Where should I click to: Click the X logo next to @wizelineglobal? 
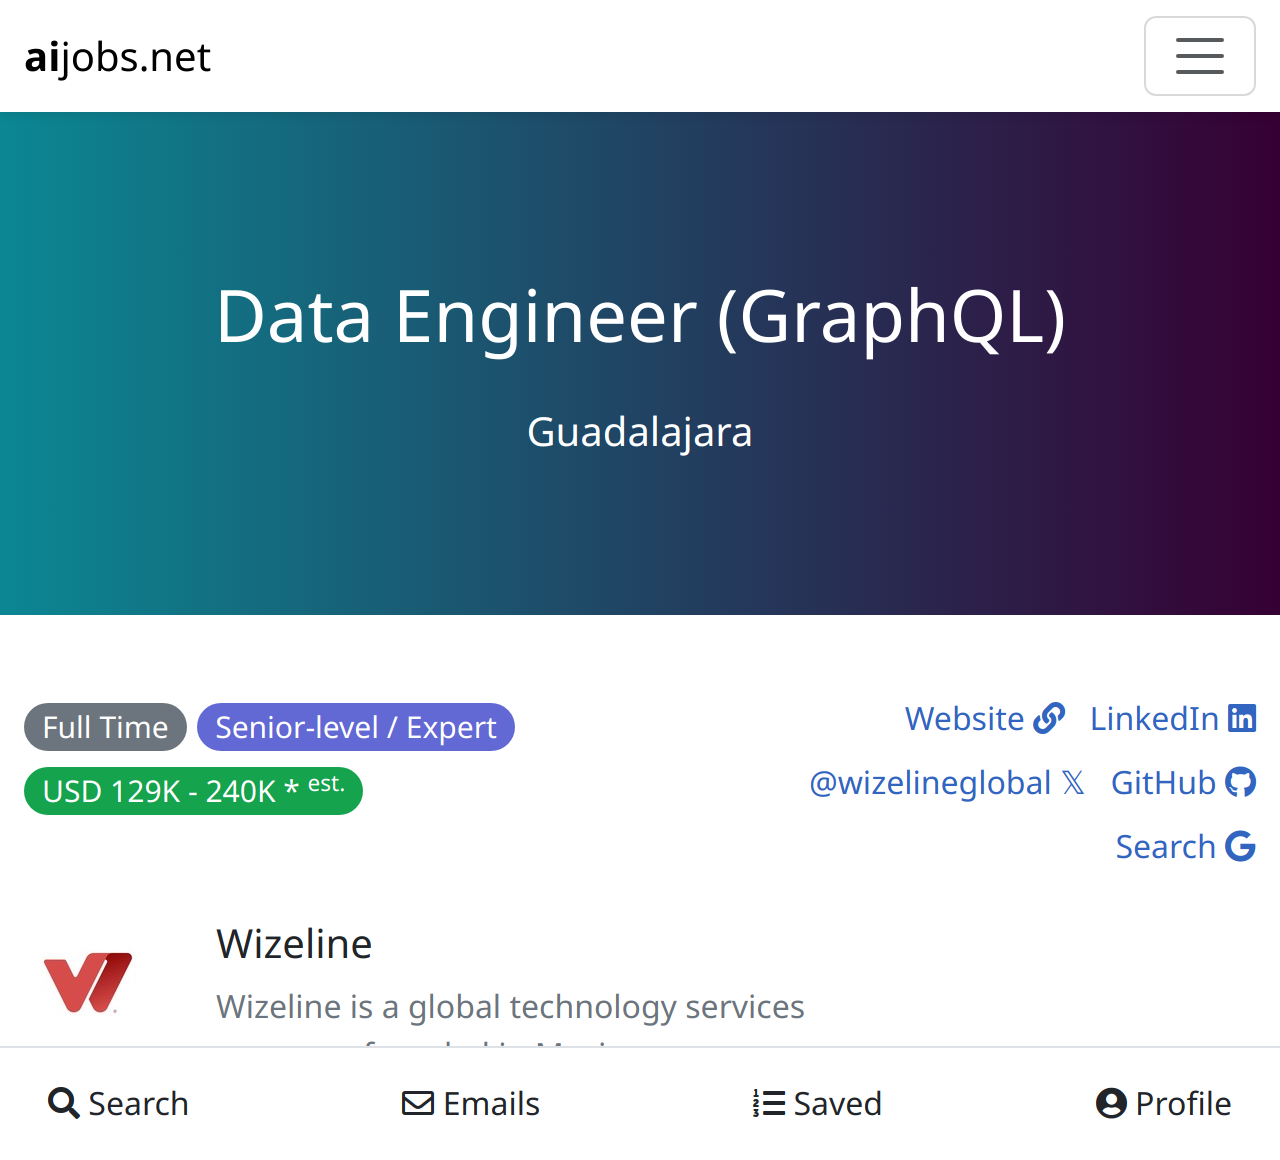click(1073, 782)
